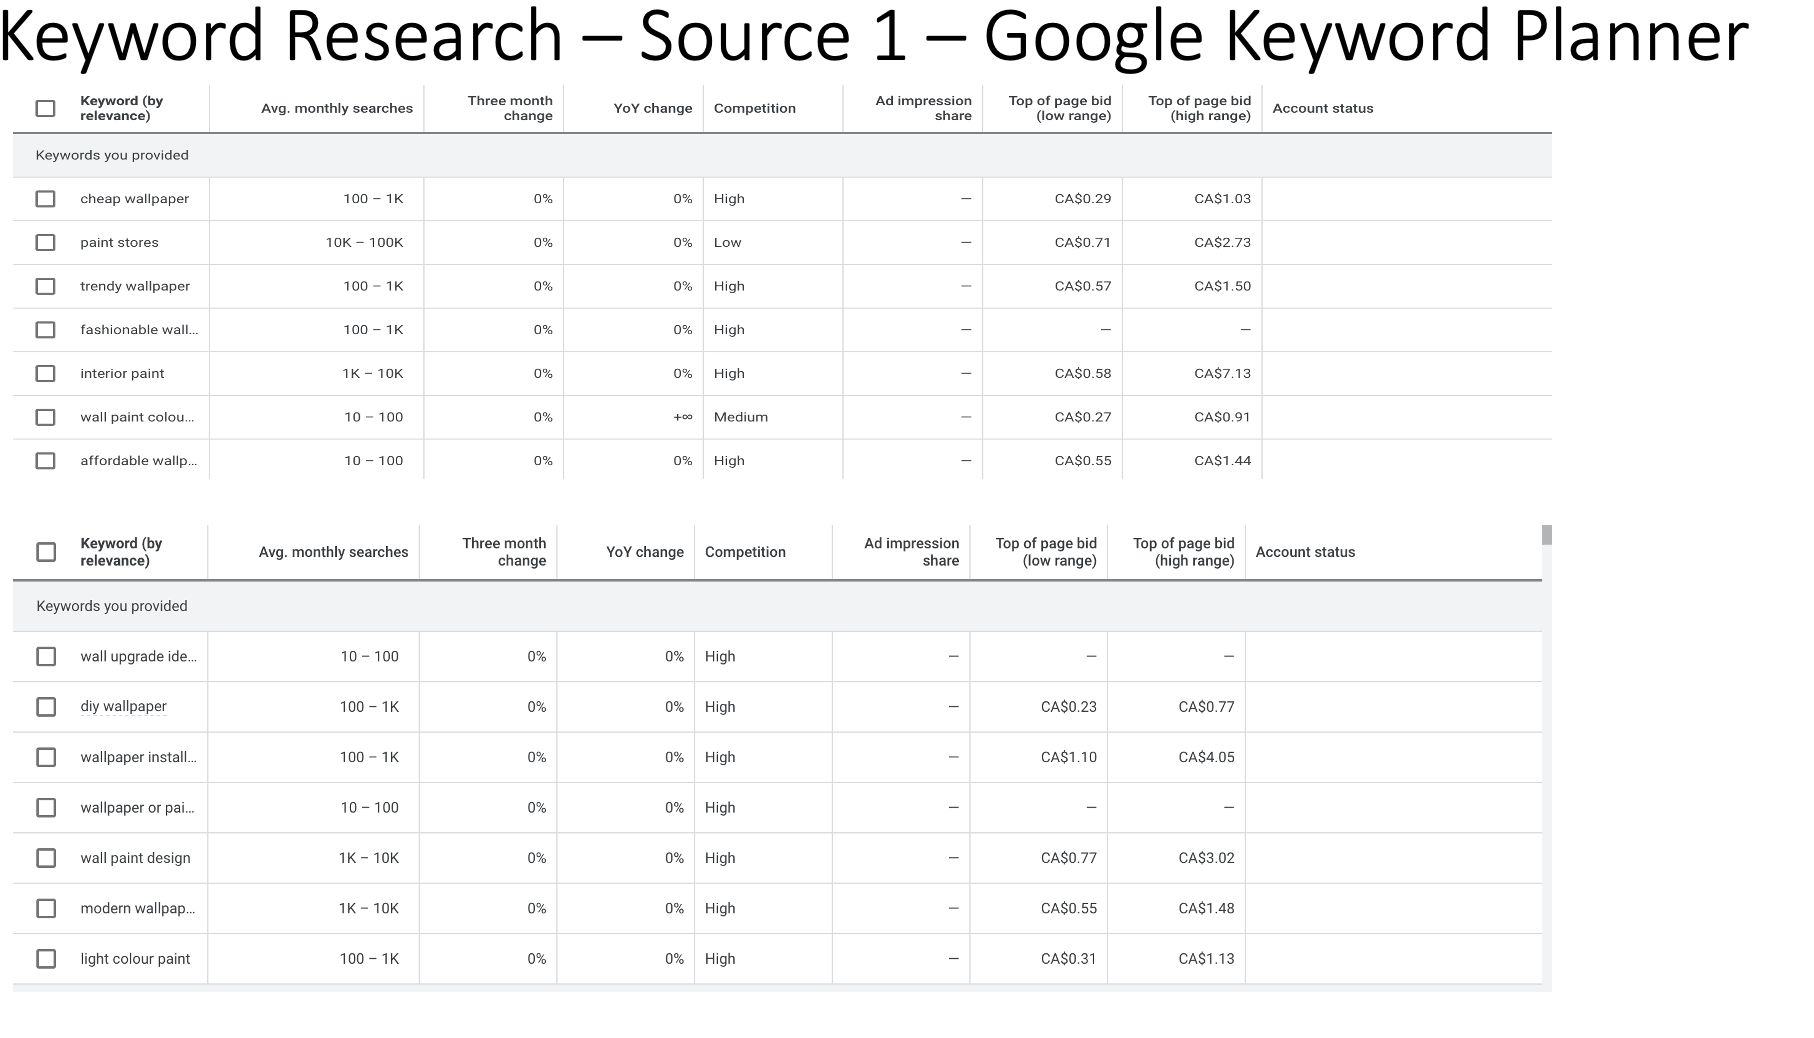Check the wallpaper or pai… row checkbox

click(46, 808)
